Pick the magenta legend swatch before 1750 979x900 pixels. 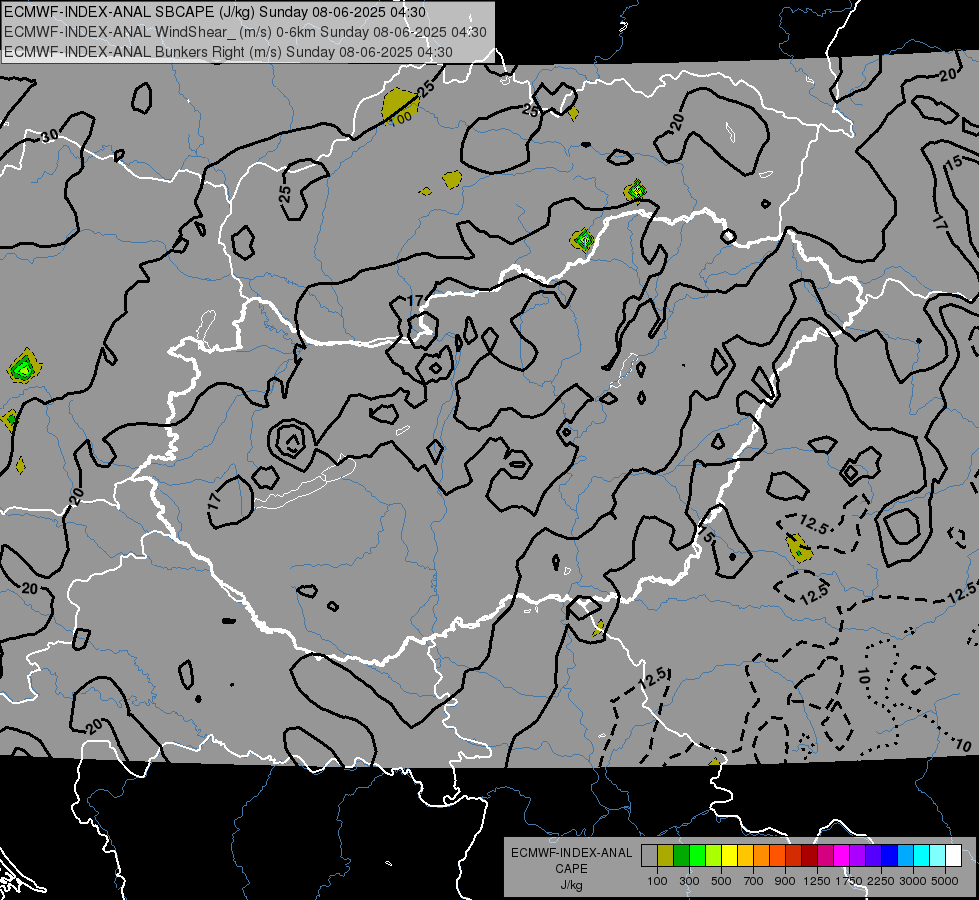click(x=842, y=855)
